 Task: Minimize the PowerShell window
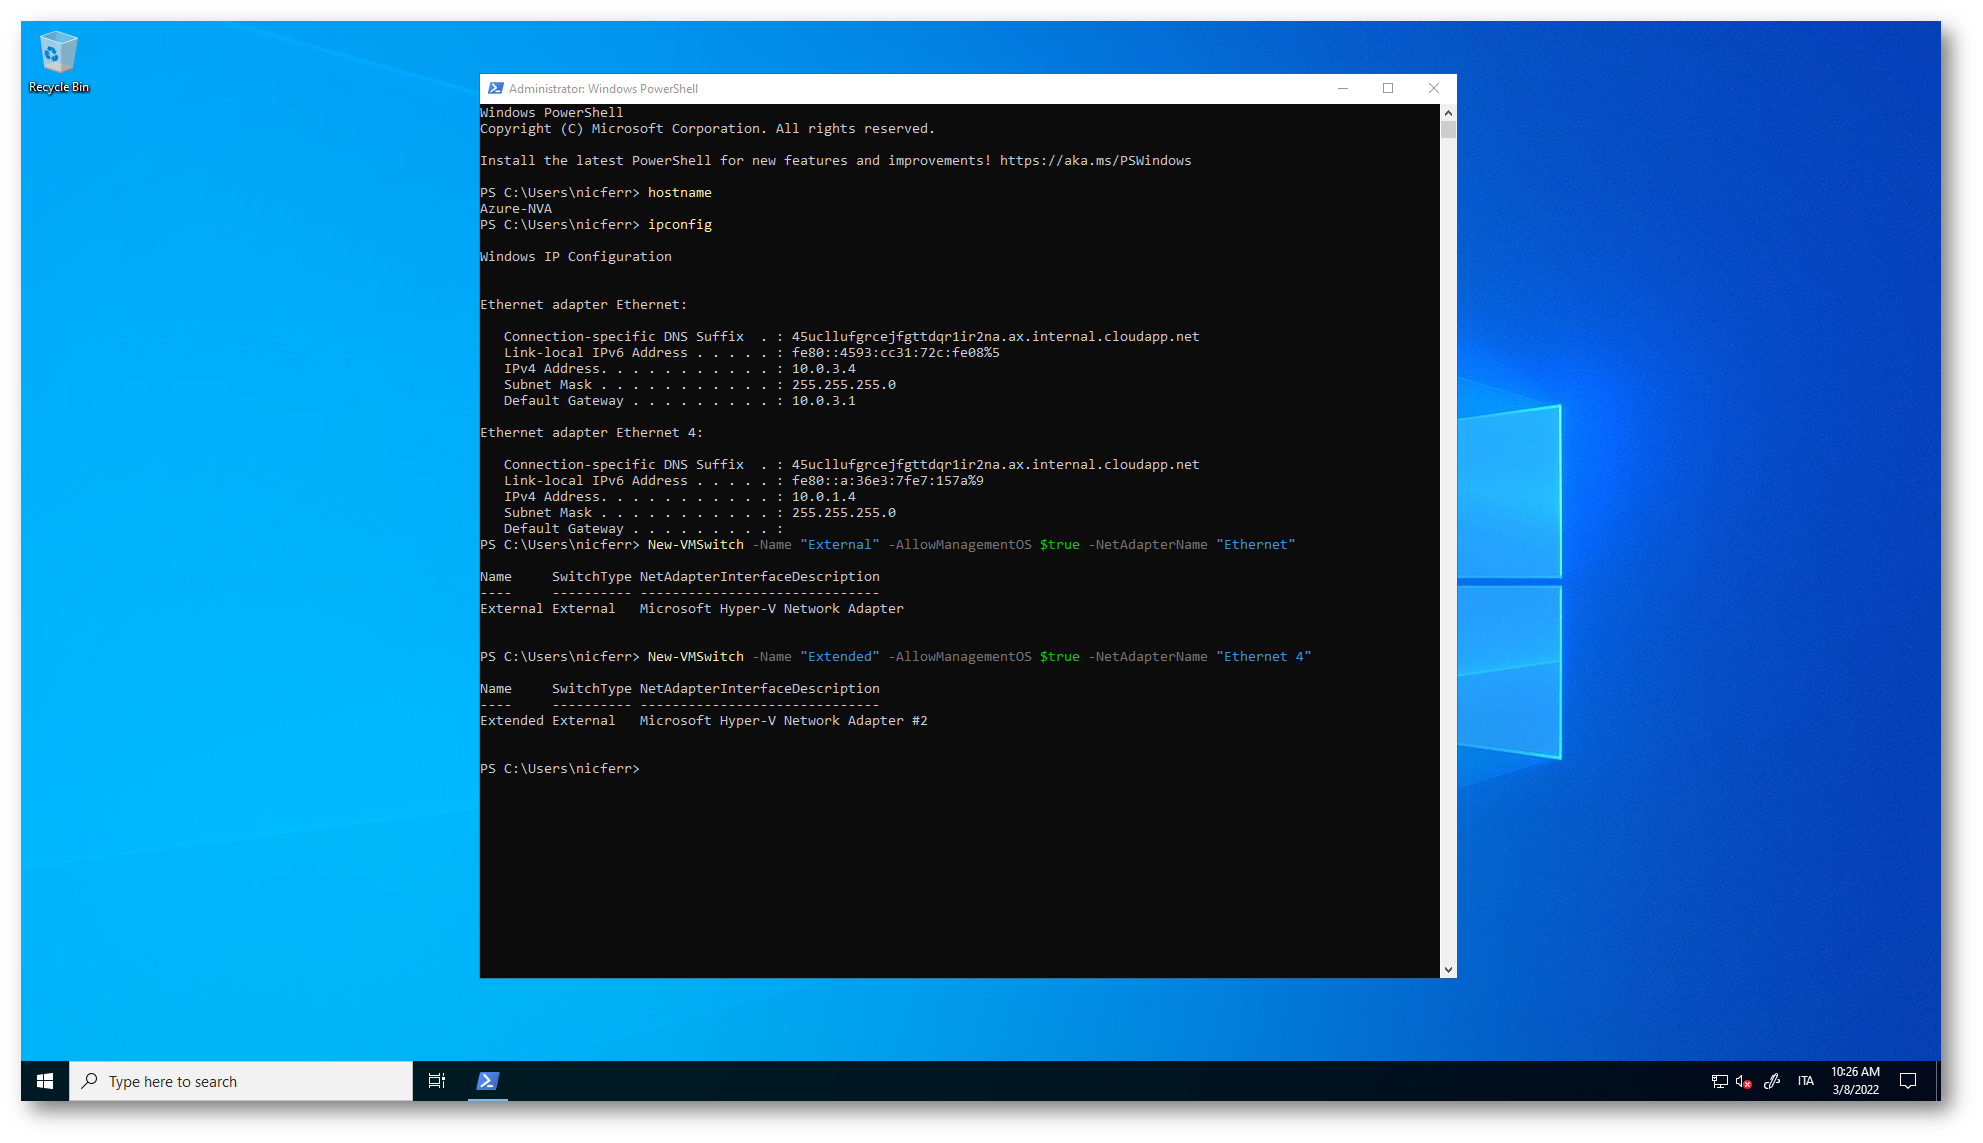point(1343,88)
